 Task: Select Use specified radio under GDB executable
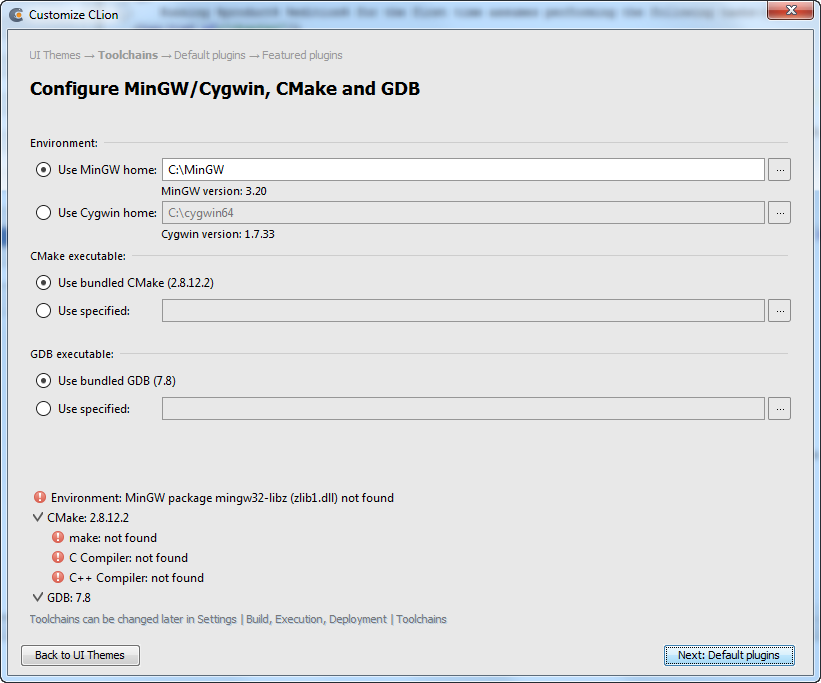[43, 409]
